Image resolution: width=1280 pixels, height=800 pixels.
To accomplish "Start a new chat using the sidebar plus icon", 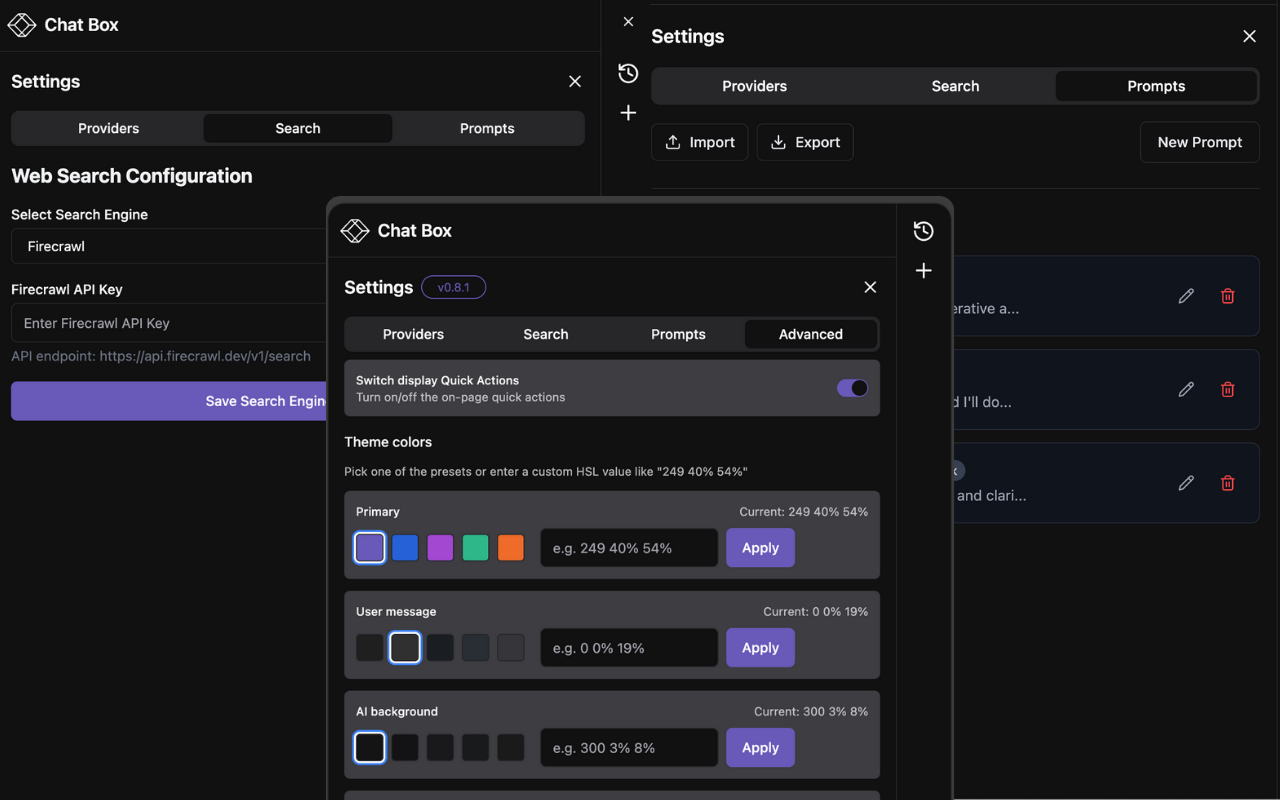I will [627, 112].
